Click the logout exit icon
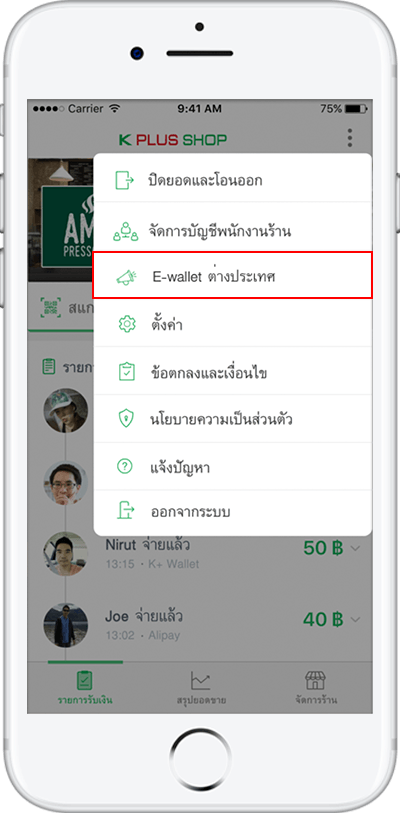 point(126,511)
